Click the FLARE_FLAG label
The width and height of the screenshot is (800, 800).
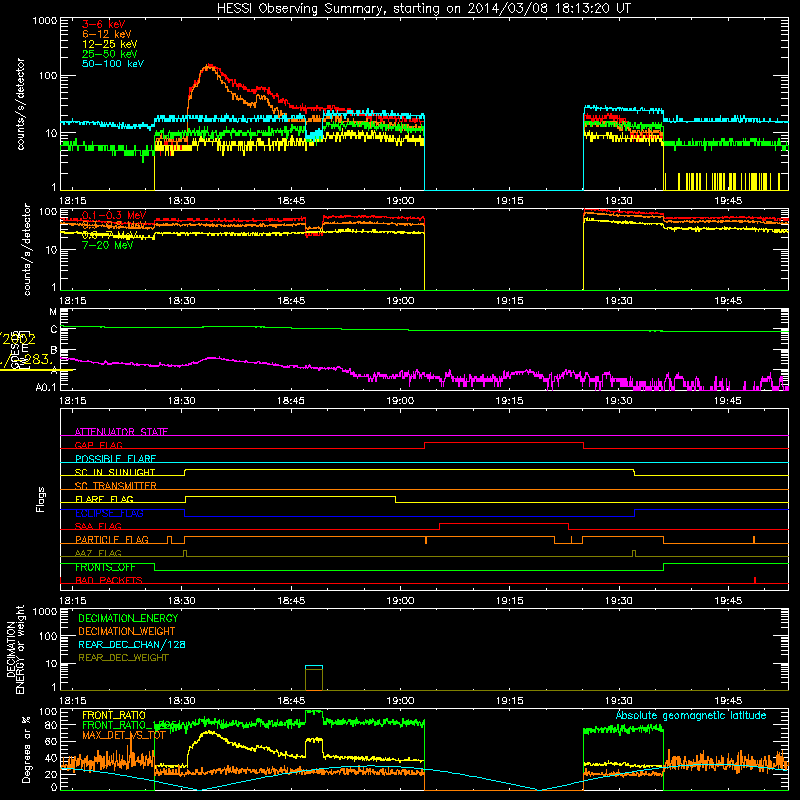point(104,499)
